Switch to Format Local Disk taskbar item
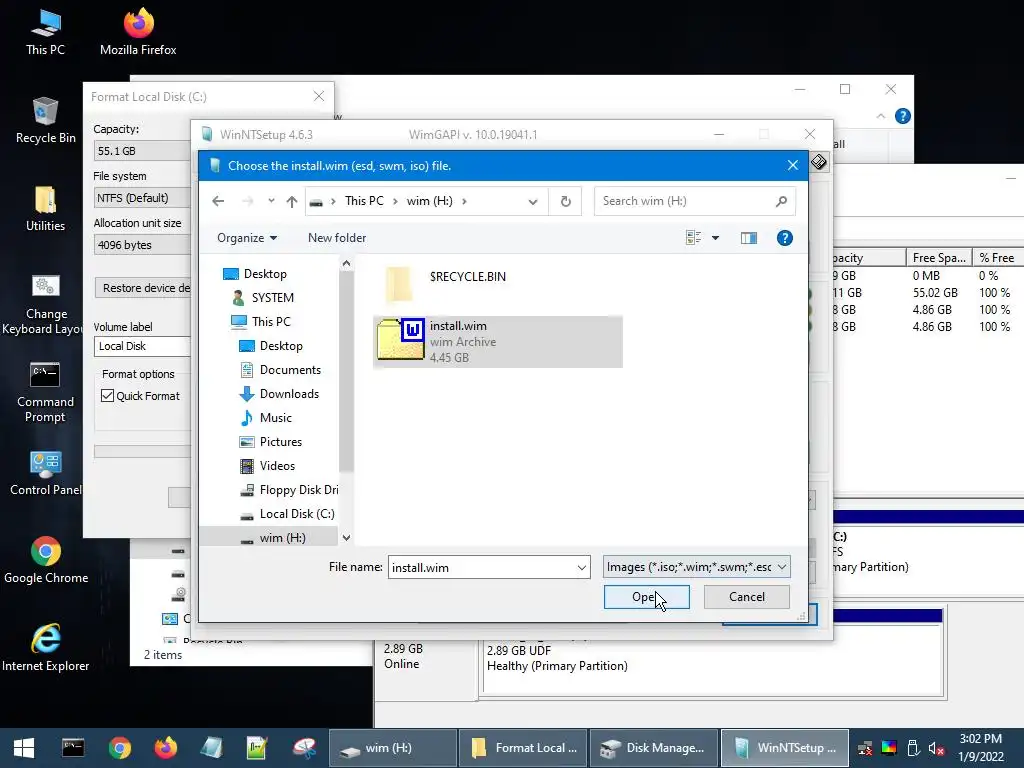The height and width of the screenshot is (768, 1024). click(523, 748)
